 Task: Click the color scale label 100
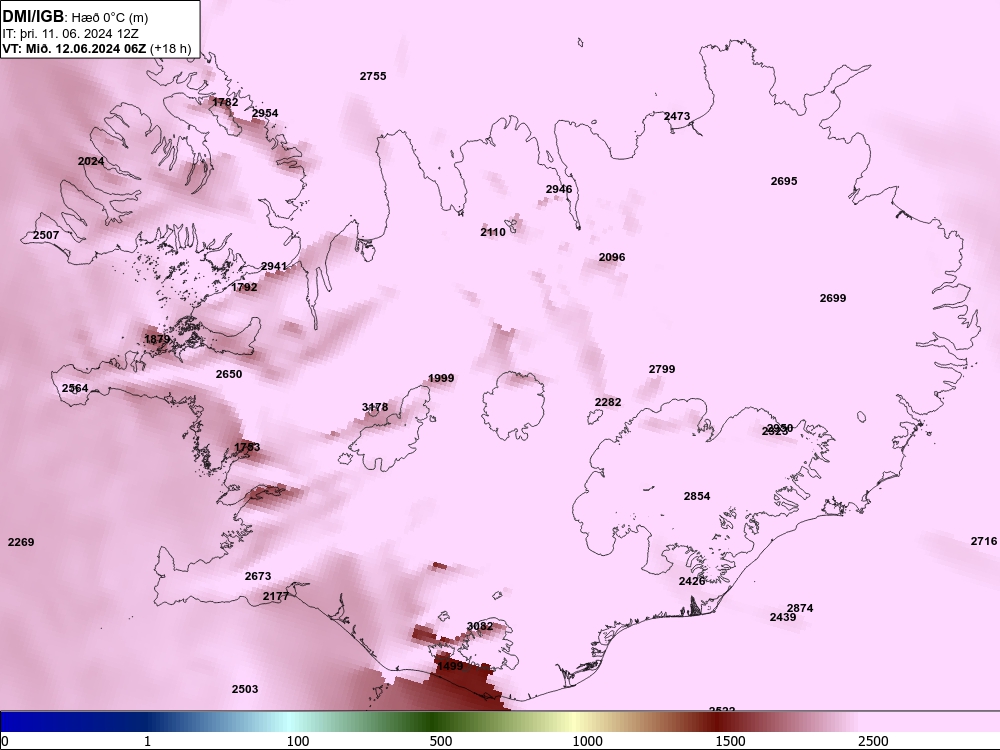(x=298, y=741)
